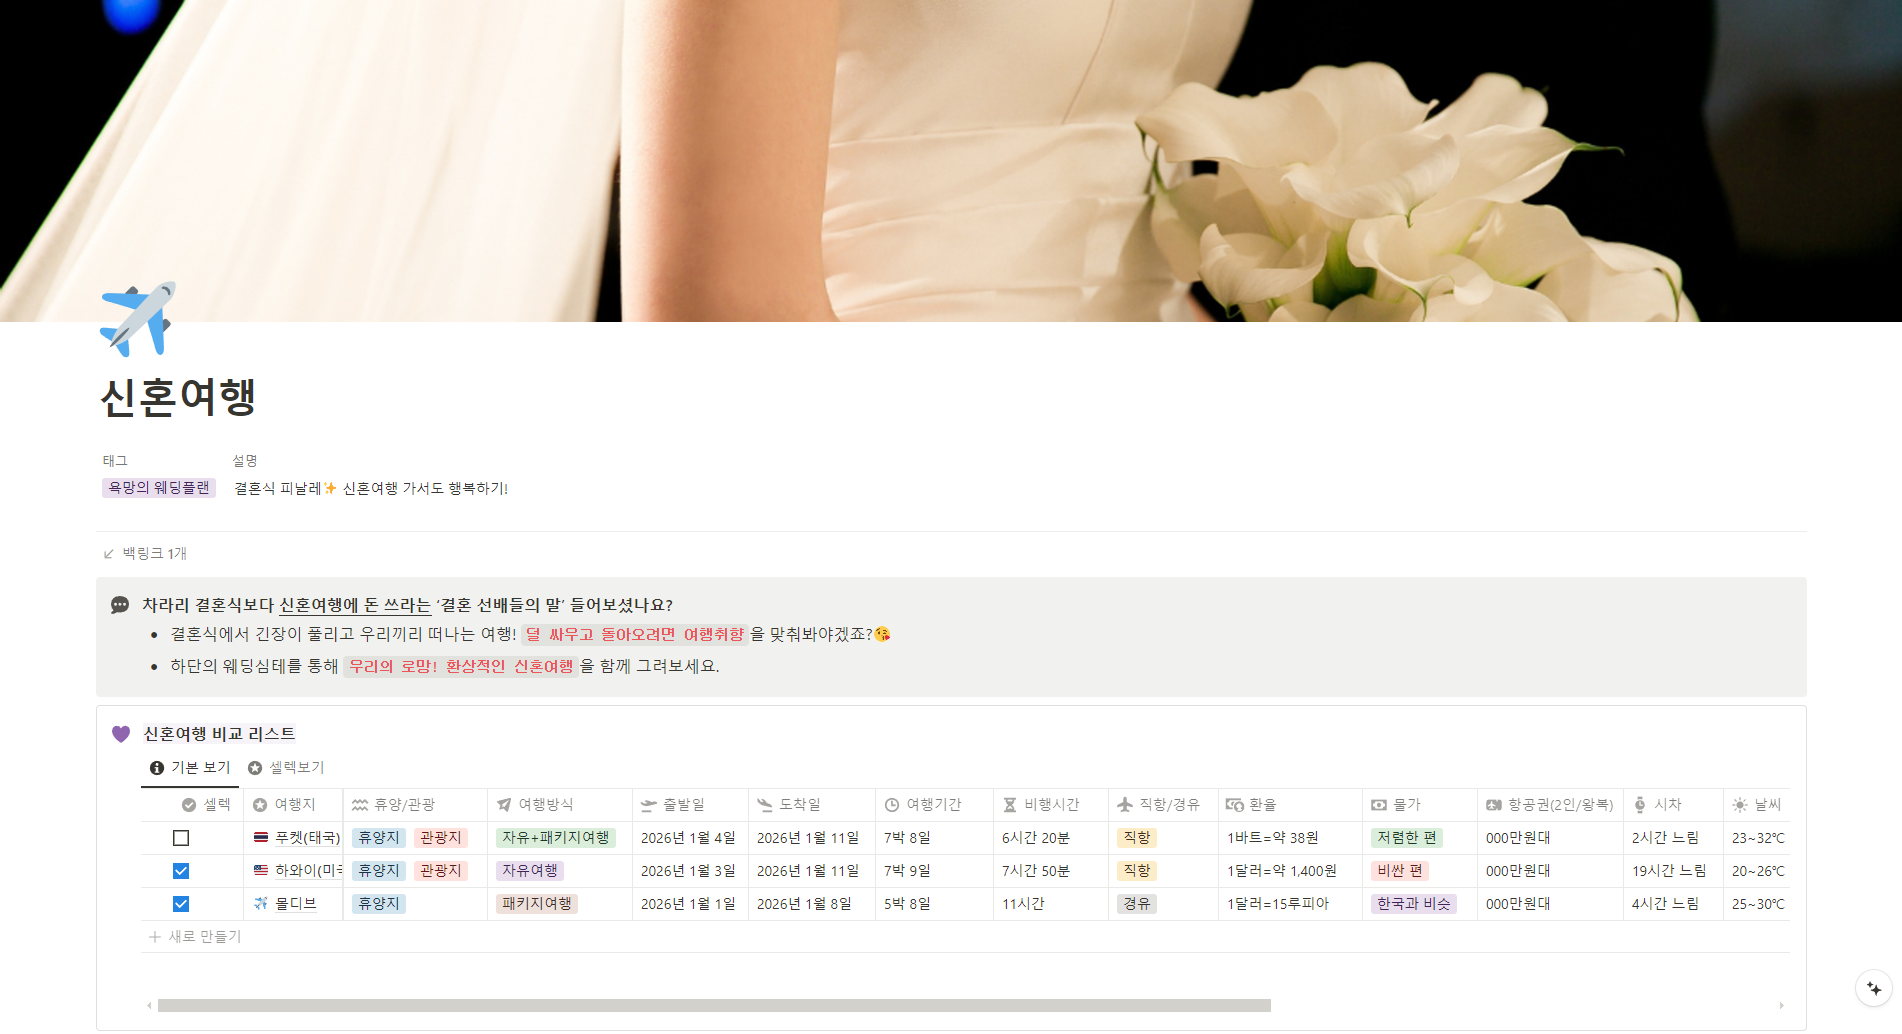Expand the 백링크 1개 backlinks list
1902x1034 pixels.
pos(145,553)
